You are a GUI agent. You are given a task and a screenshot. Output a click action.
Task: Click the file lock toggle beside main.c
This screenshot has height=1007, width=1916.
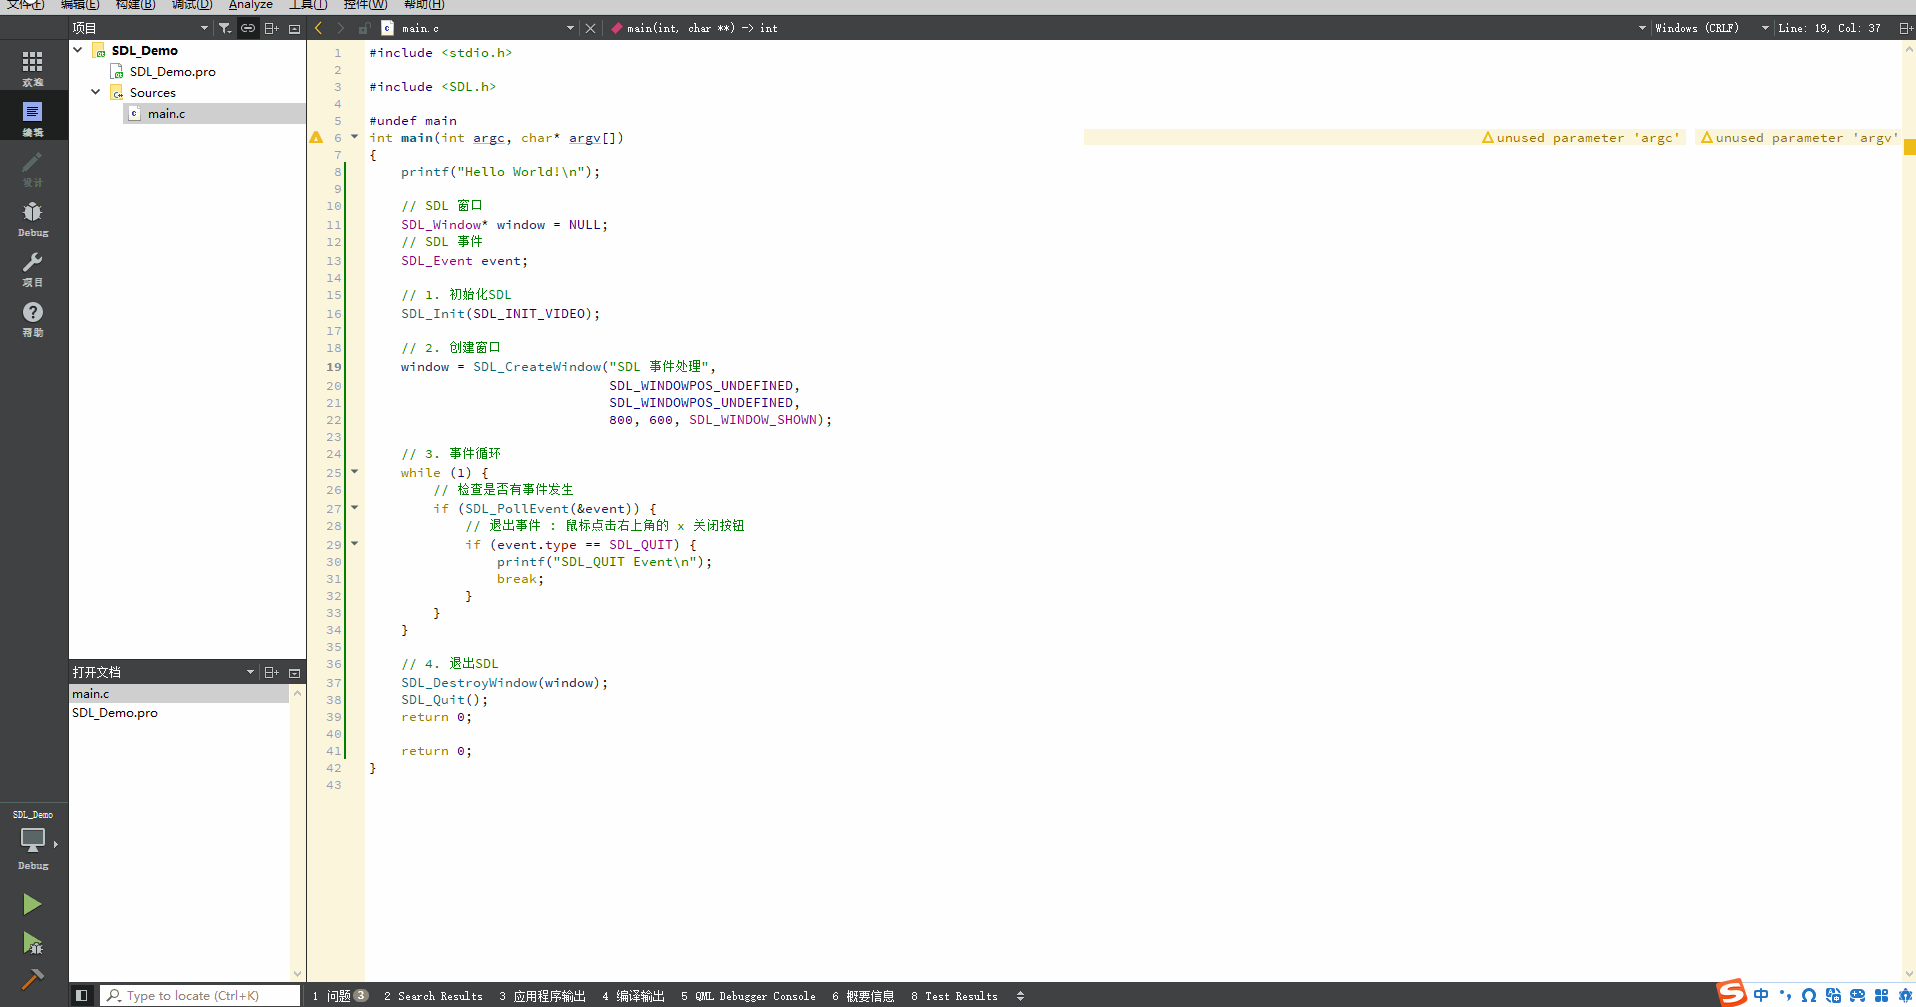click(365, 28)
